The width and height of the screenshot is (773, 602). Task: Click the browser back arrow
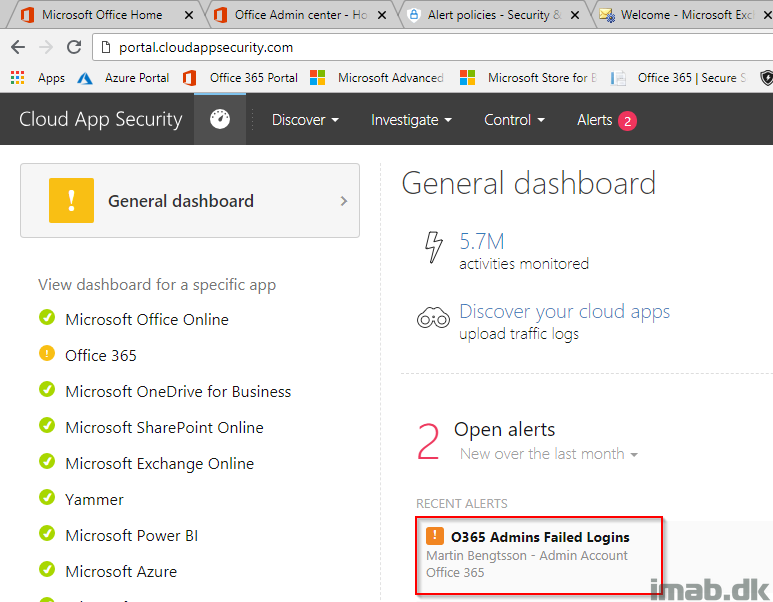point(18,47)
